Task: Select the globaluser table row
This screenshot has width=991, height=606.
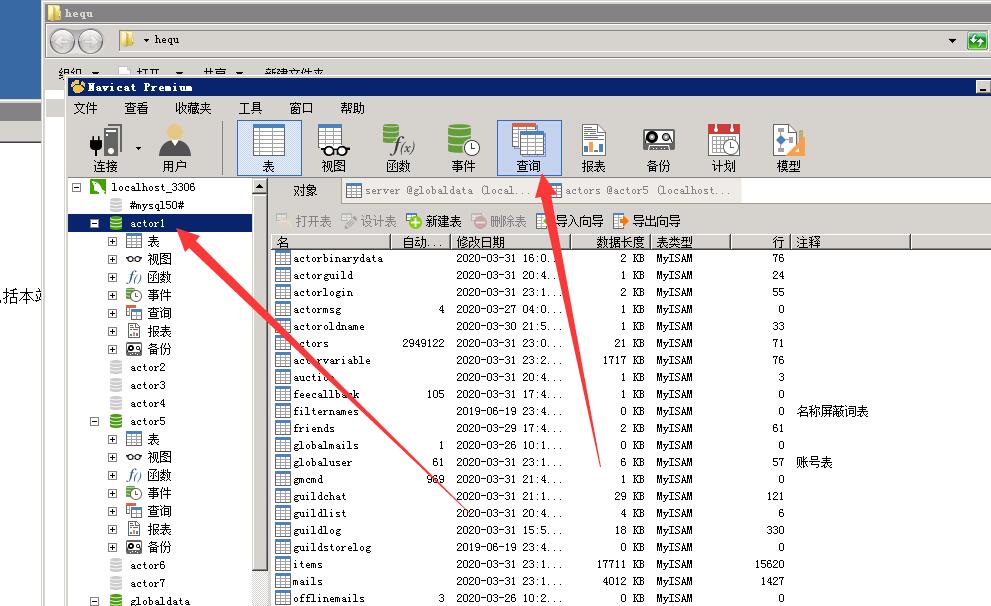Action: (322, 463)
